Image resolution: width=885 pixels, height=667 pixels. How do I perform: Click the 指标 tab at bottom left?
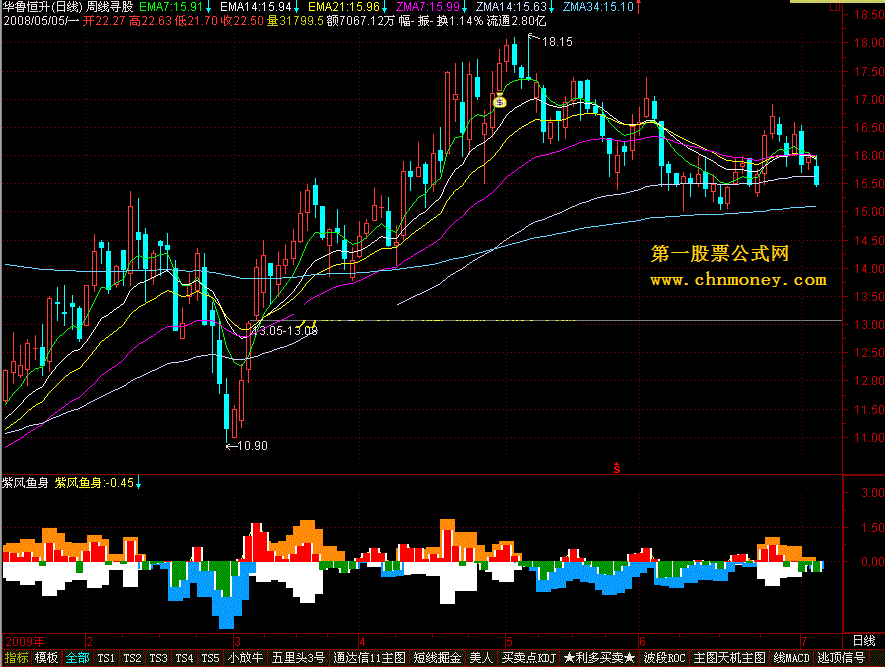click(x=16, y=658)
